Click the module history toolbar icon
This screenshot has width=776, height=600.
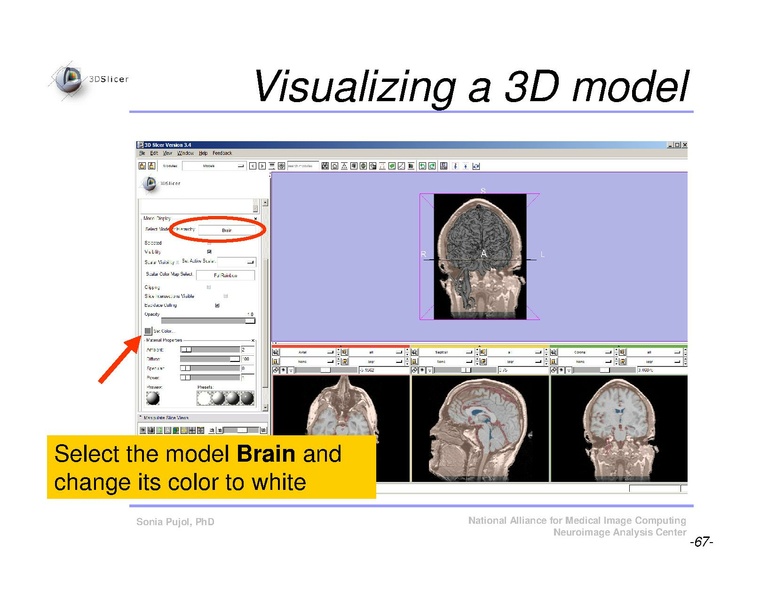272,166
